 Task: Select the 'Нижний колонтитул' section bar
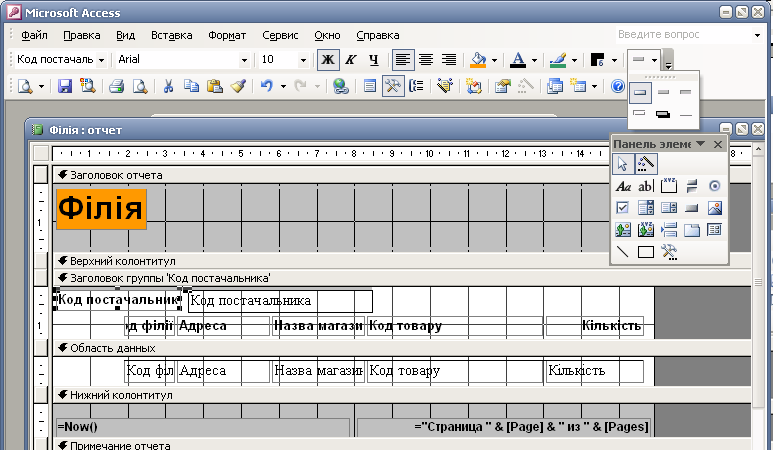point(402,395)
